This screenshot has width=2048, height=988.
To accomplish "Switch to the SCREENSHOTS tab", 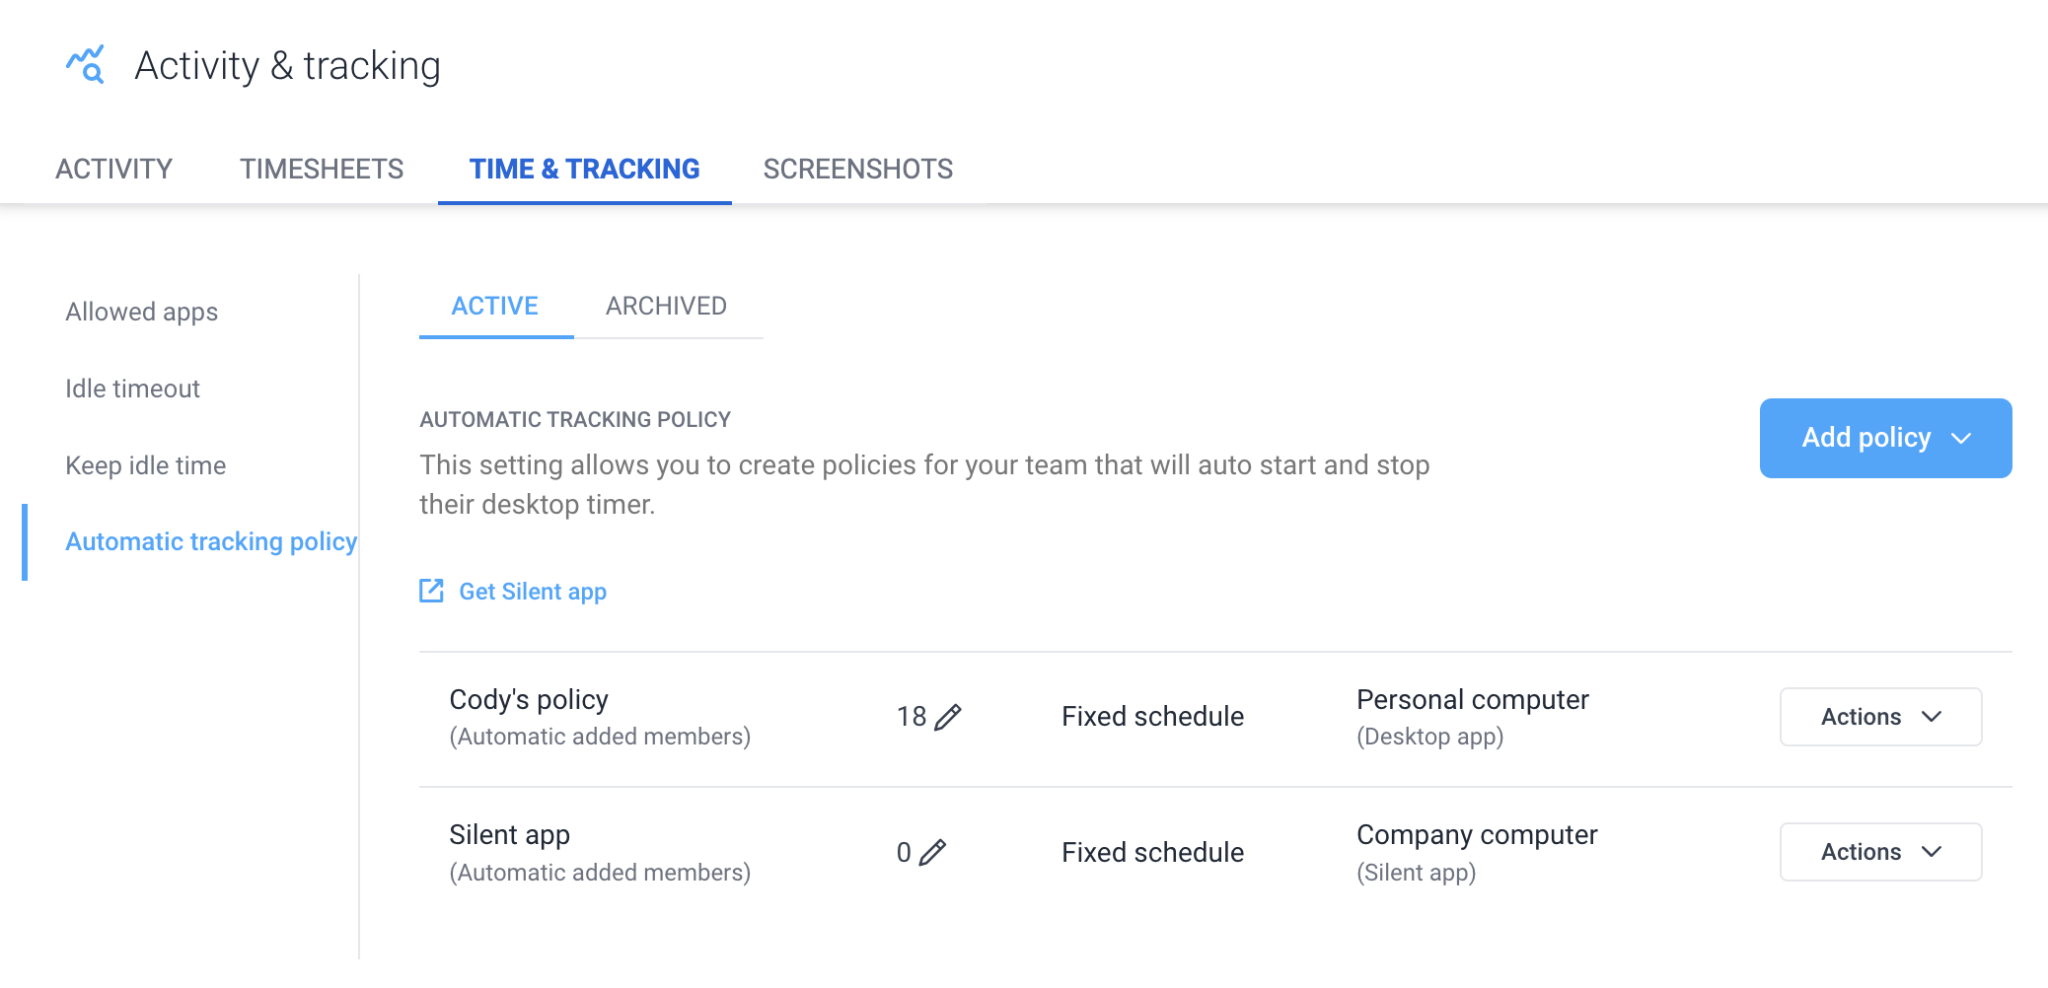I will [857, 168].
